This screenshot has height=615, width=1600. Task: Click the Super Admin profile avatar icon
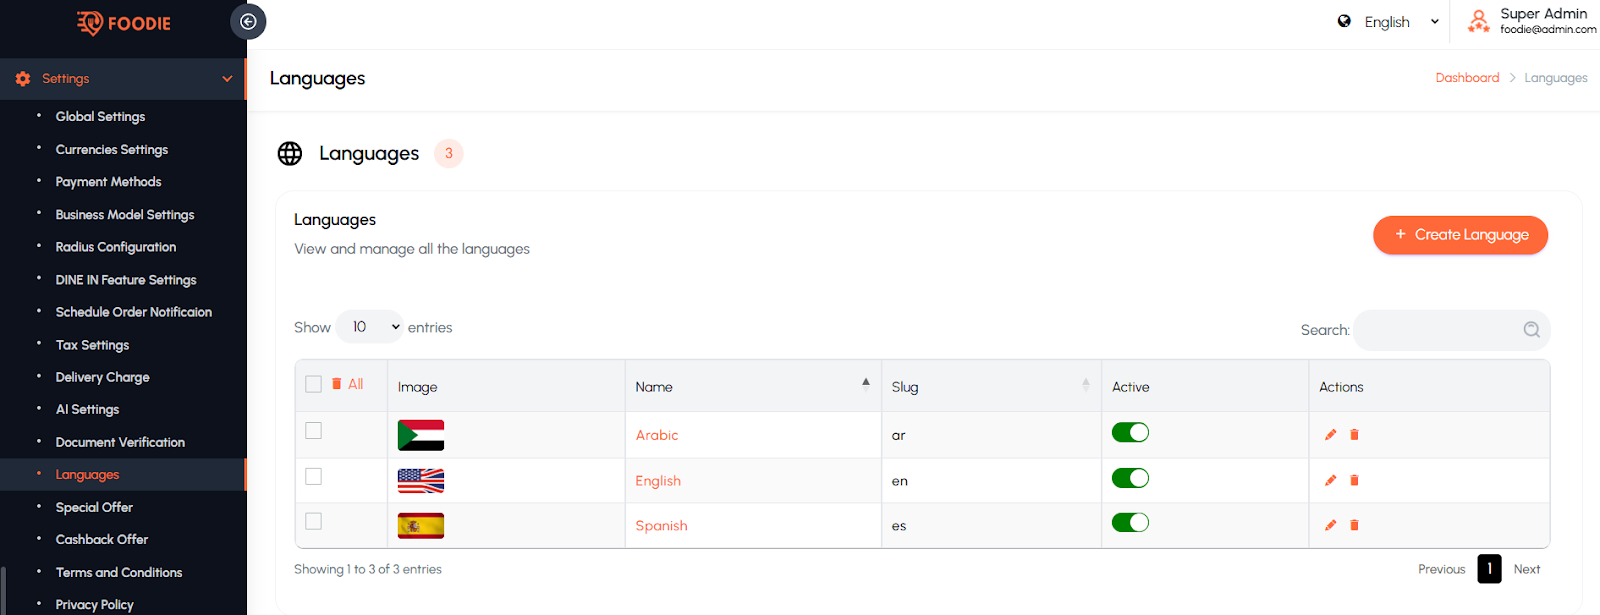[1478, 21]
